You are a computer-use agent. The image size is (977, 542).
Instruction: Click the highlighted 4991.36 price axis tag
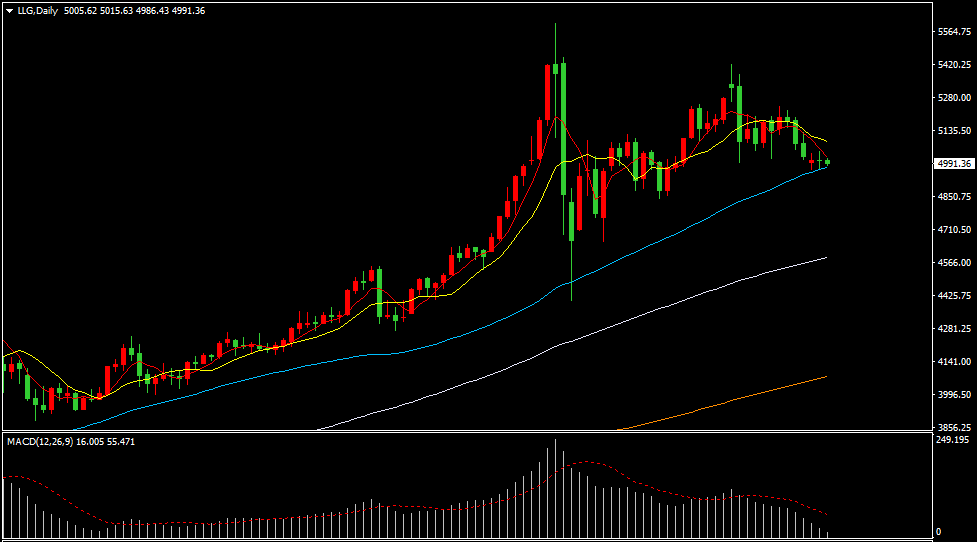pyautogui.click(x=954, y=164)
